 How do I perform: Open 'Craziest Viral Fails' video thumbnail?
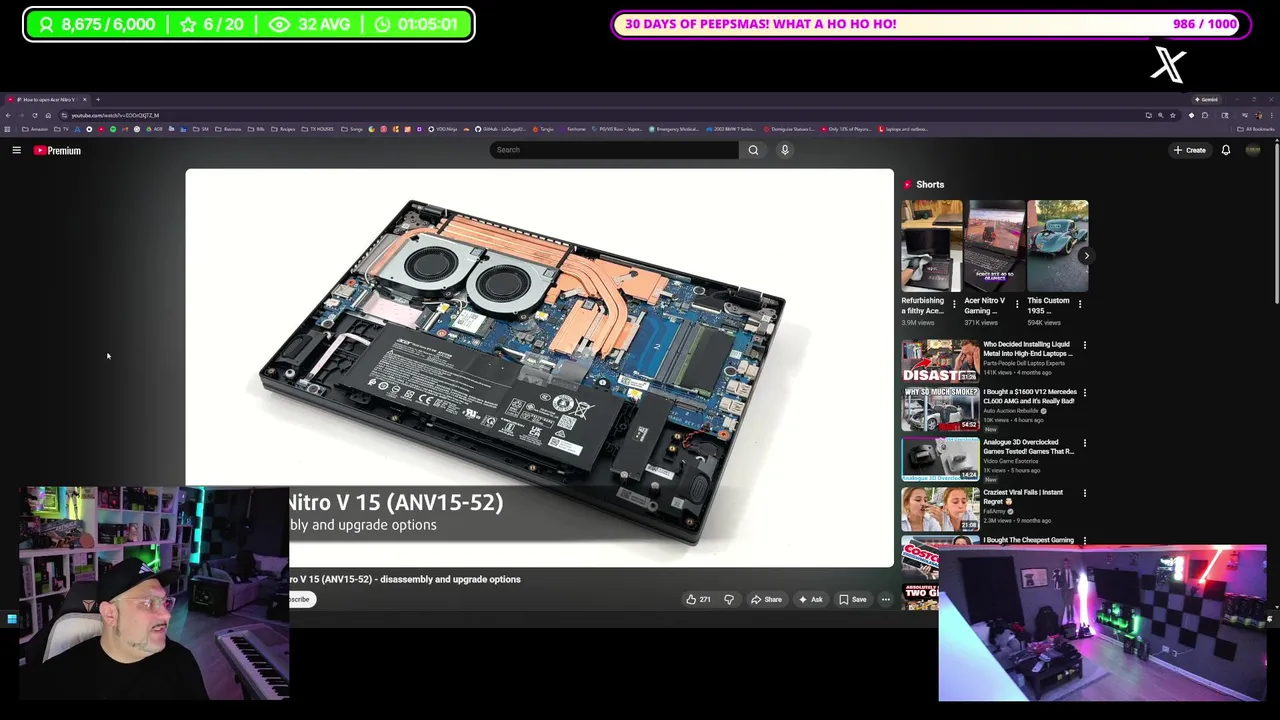[x=940, y=509]
